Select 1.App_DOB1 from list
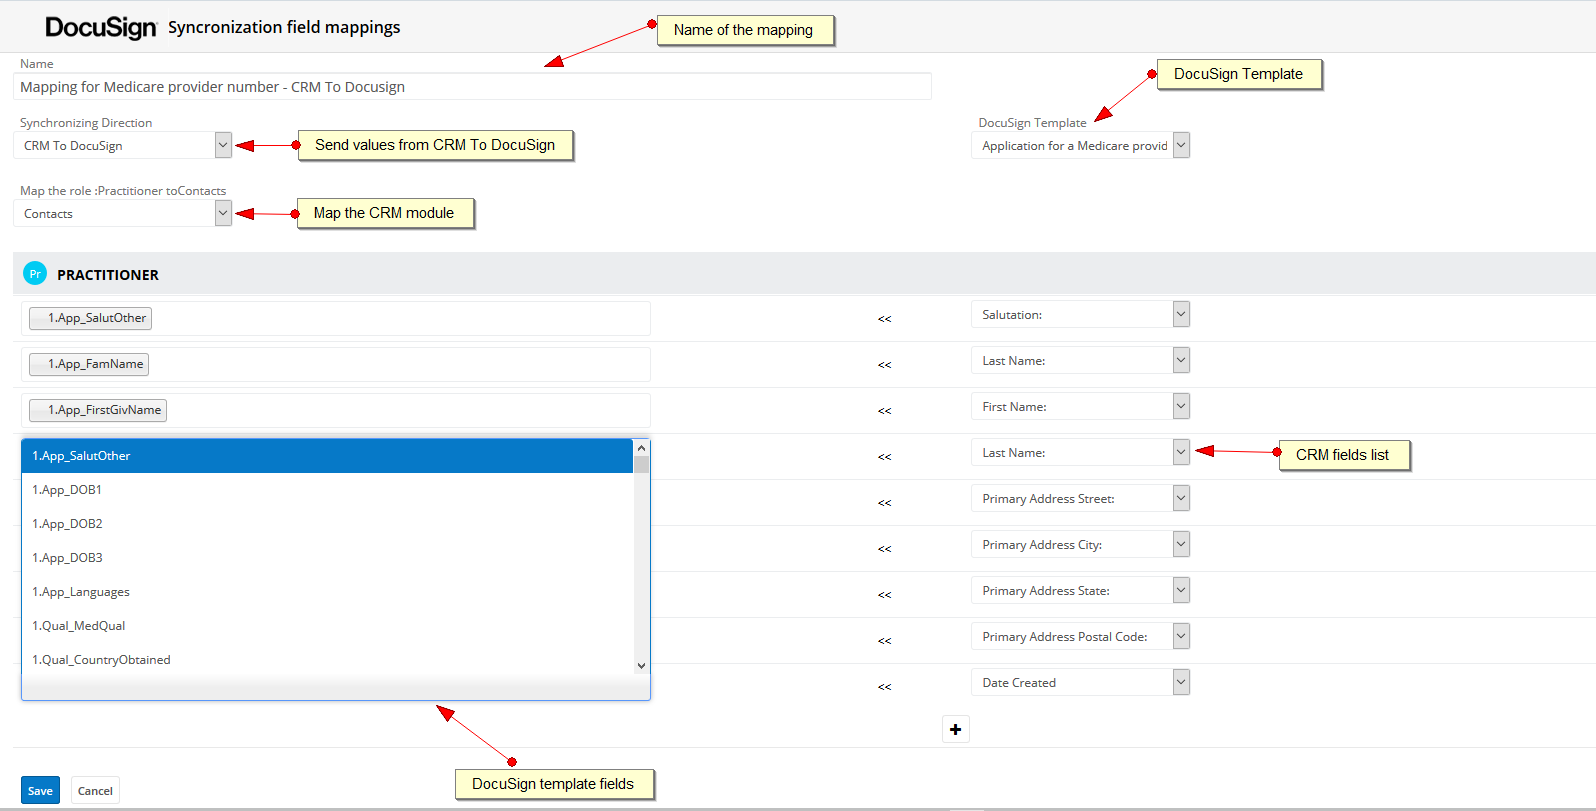 click(328, 490)
